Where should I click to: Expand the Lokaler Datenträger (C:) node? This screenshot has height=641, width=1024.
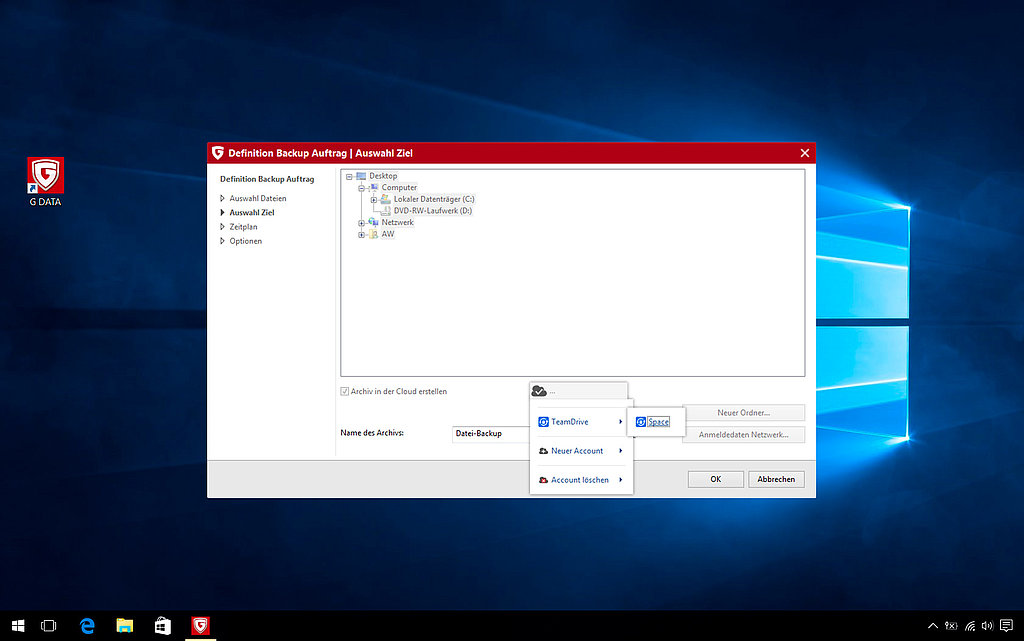373,199
